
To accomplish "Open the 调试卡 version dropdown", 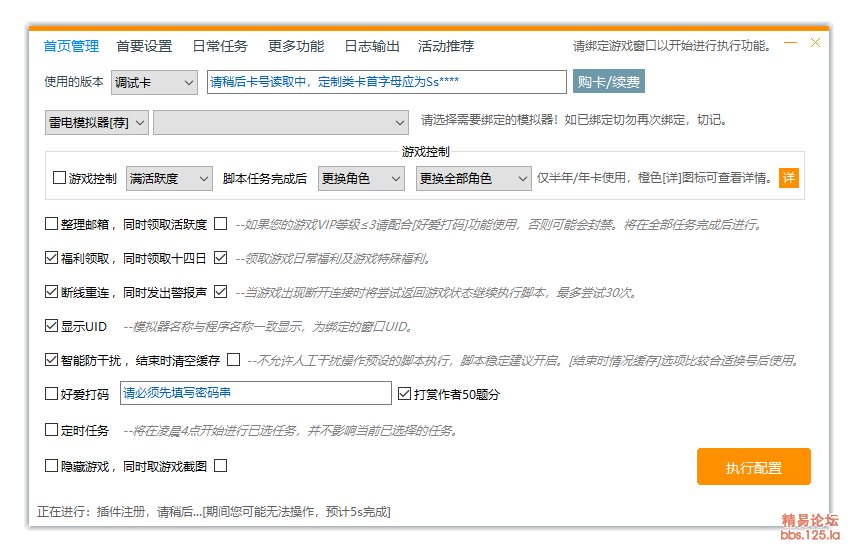I will (154, 82).
